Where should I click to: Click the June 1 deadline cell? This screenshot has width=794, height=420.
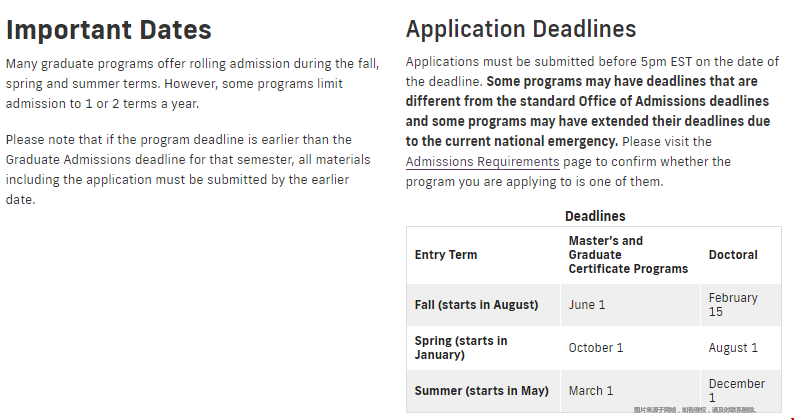coord(586,305)
